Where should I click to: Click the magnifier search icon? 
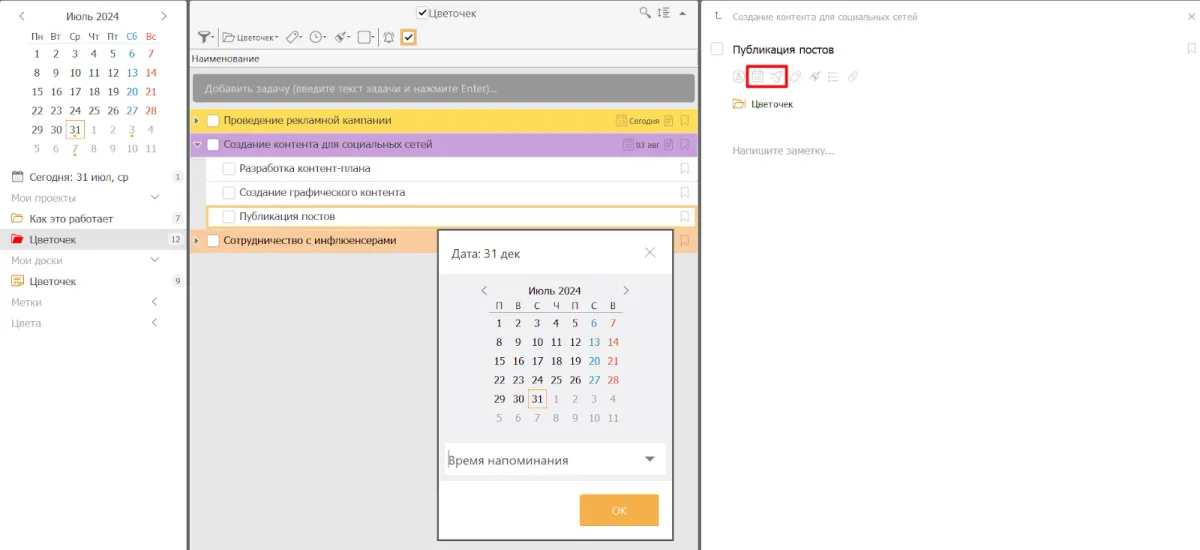[646, 13]
